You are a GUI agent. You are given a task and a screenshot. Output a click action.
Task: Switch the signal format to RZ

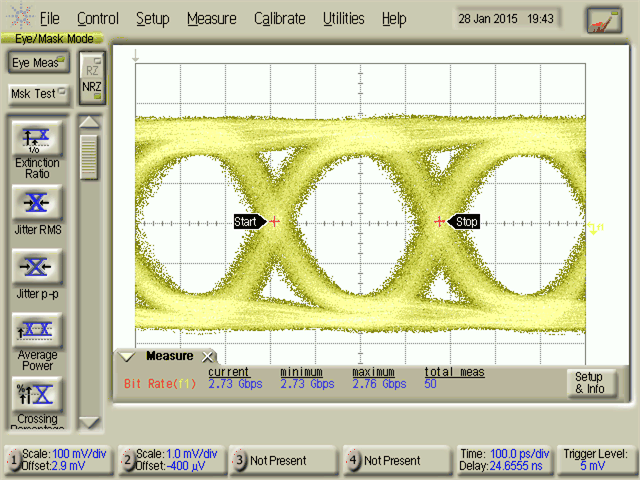coord(92,68)
